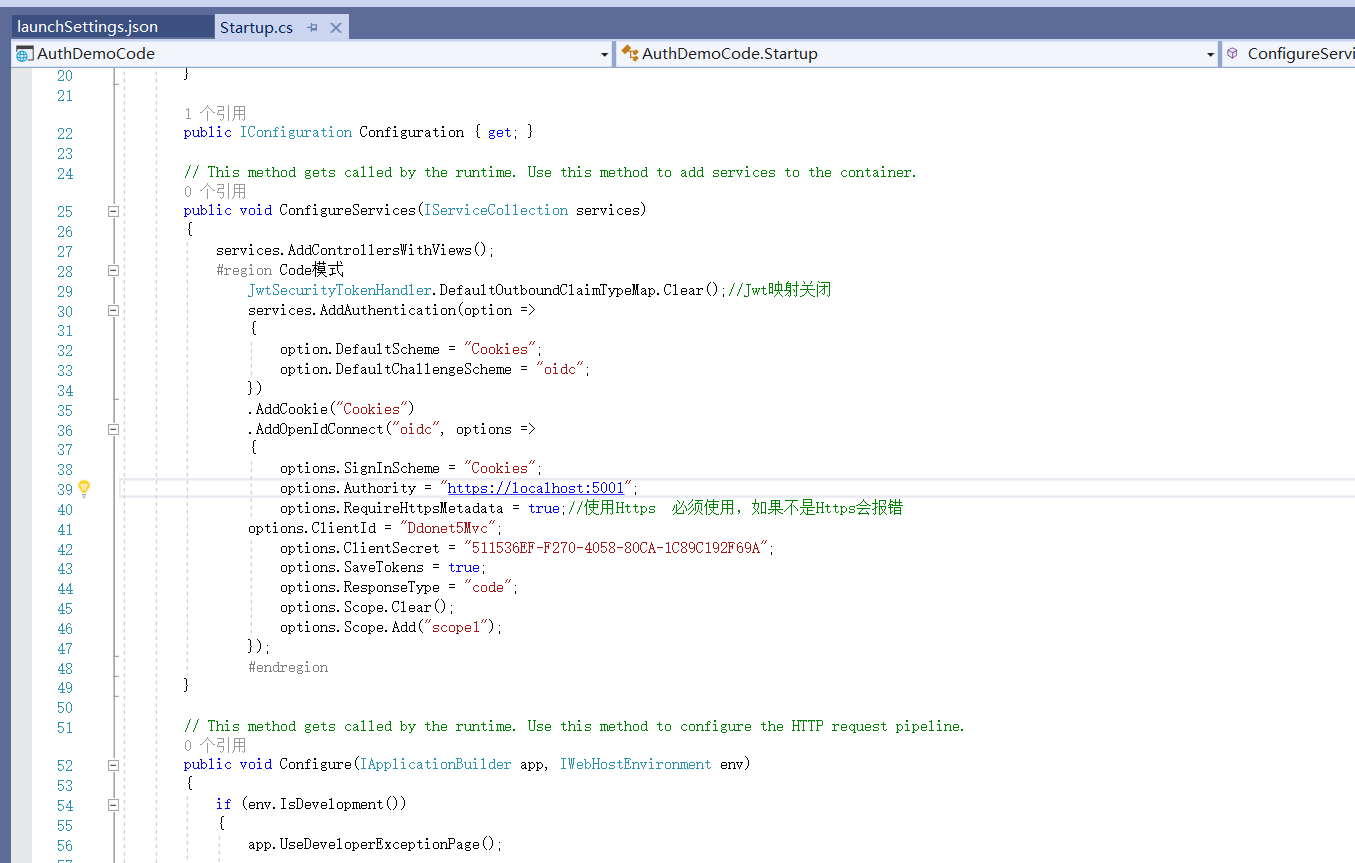The image size is (1355, 863).
Task: Collapse the ConfigureServices method at line 25
Action: 113,211
